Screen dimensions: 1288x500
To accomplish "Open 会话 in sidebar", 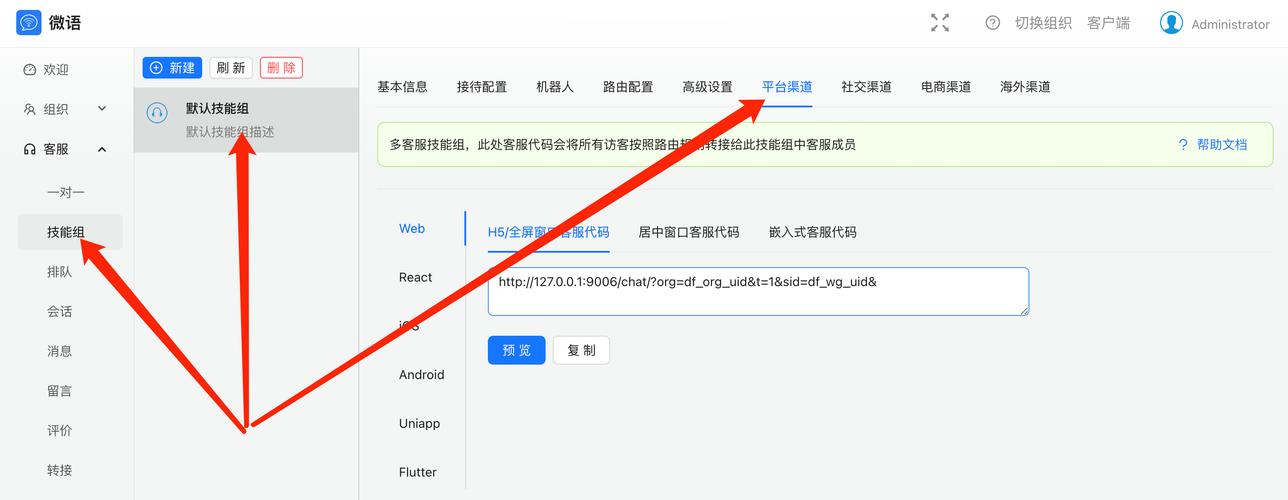I will click(x=60, y=311).
